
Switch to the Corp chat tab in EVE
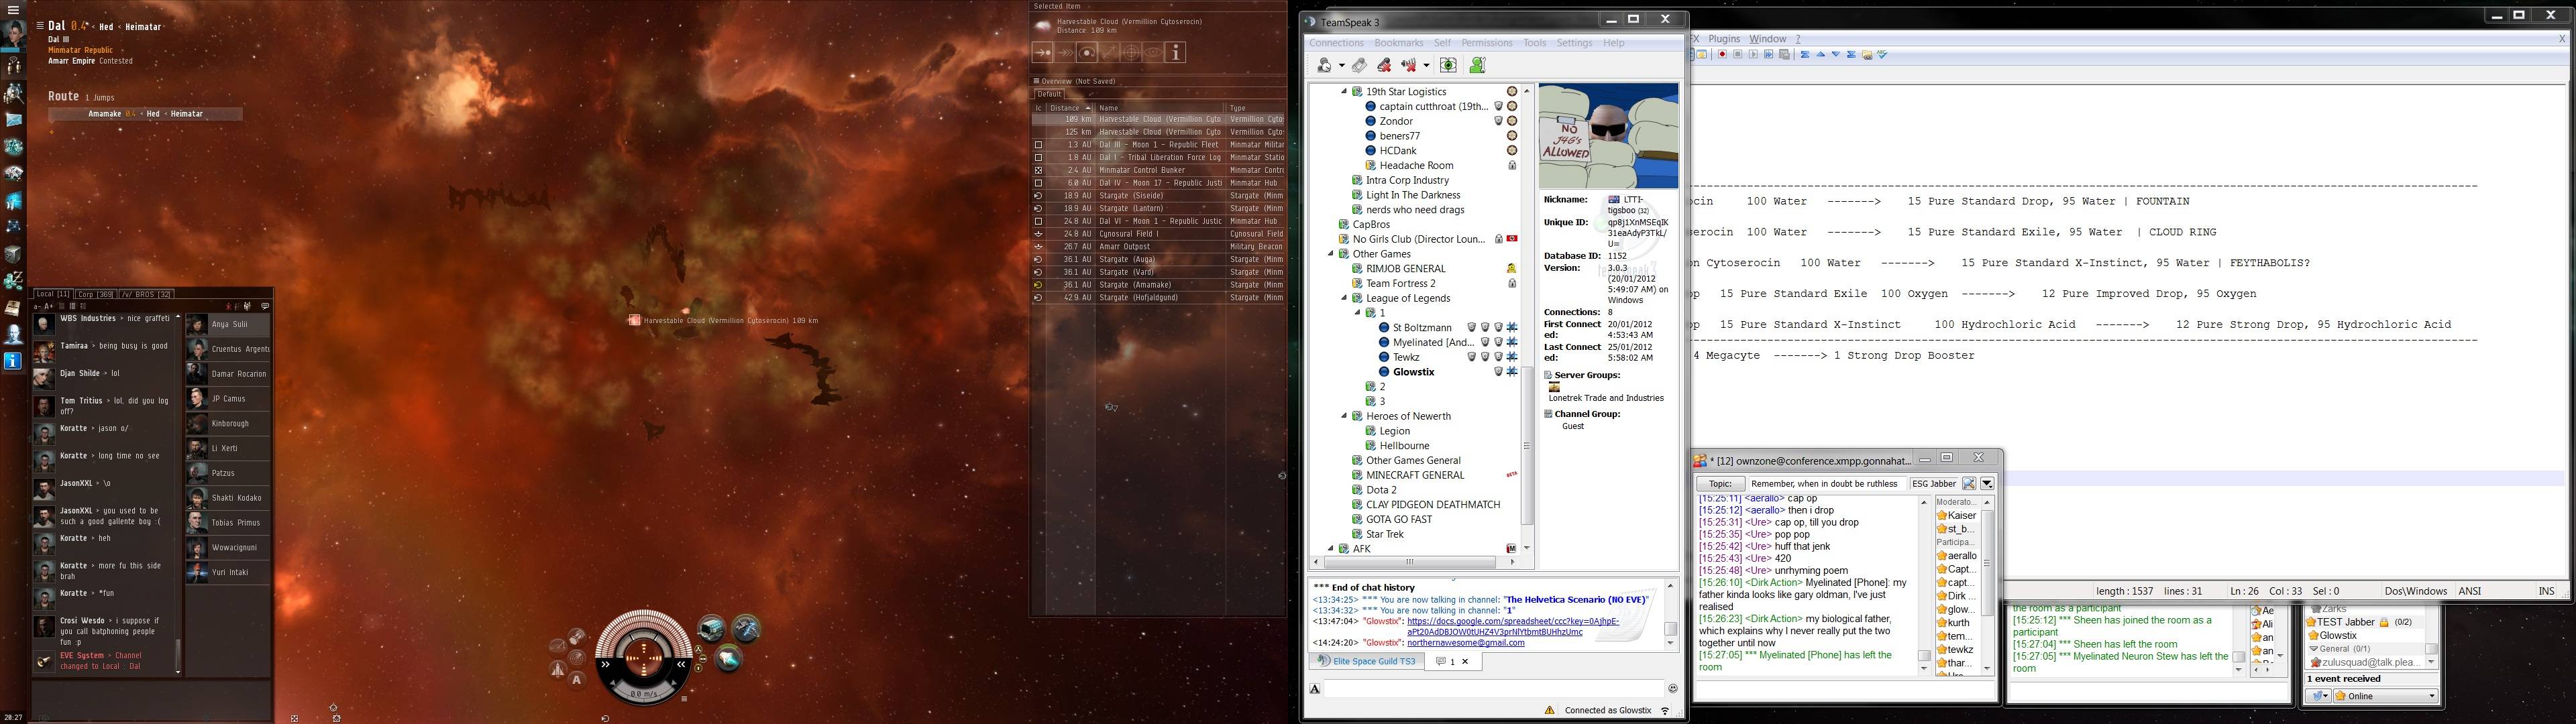[x=96, y=294]
